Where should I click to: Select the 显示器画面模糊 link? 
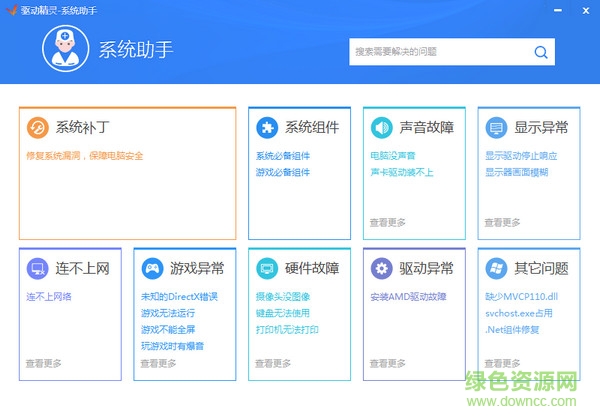(517, 172)
